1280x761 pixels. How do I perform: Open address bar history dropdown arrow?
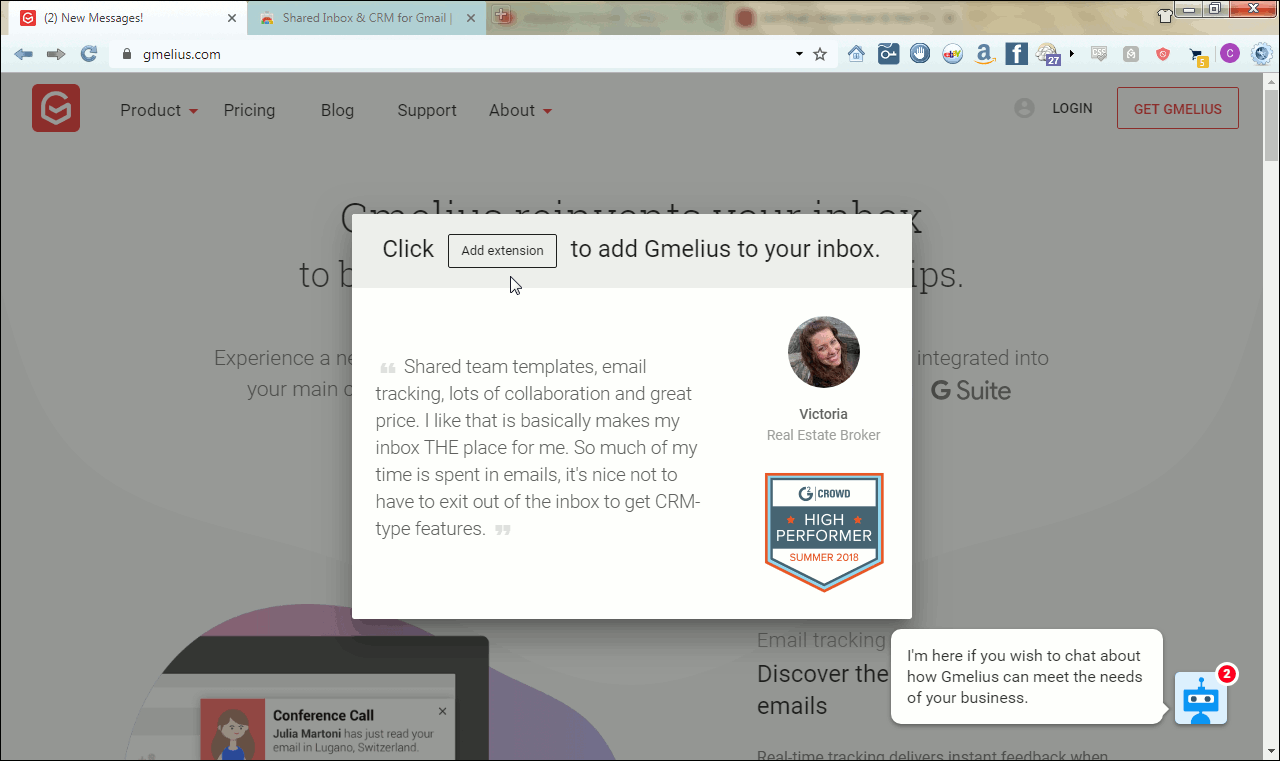click(799, 54)
